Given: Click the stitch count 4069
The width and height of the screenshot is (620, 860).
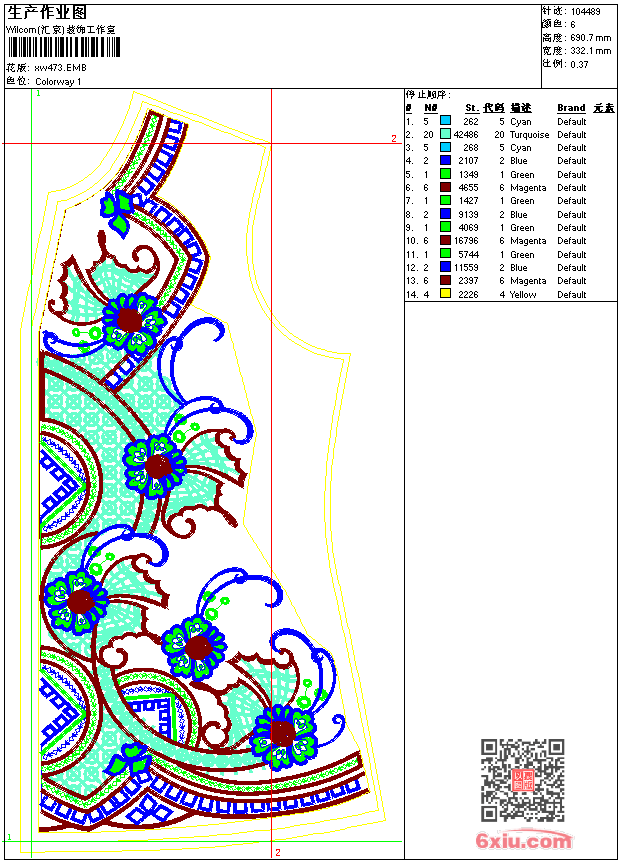Looking at the screenshot, I should click(x=468, y=228).
